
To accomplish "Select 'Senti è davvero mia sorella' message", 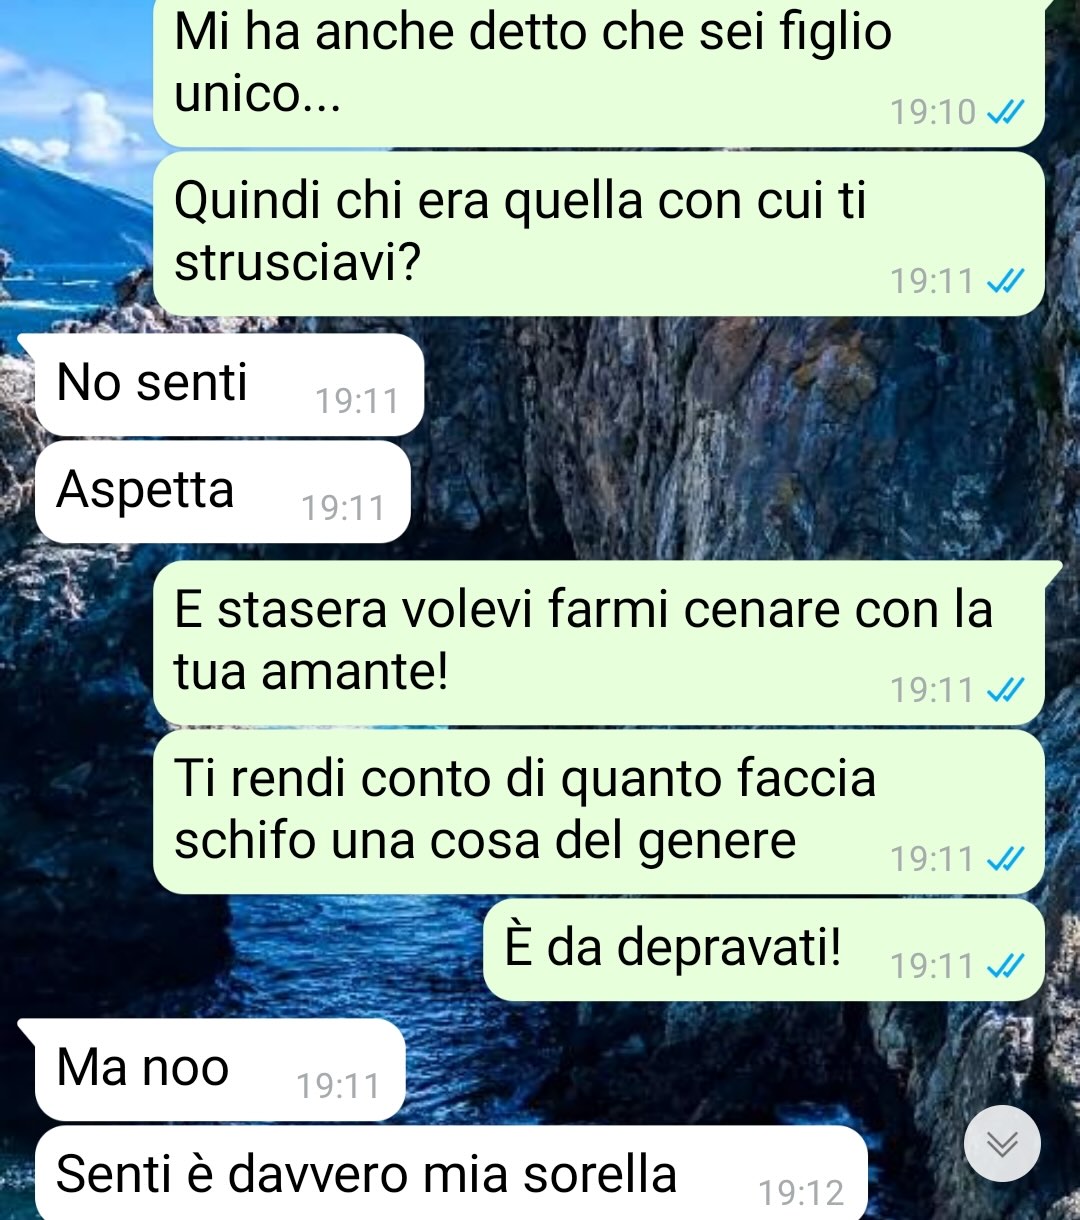I will coord(450,1174).
